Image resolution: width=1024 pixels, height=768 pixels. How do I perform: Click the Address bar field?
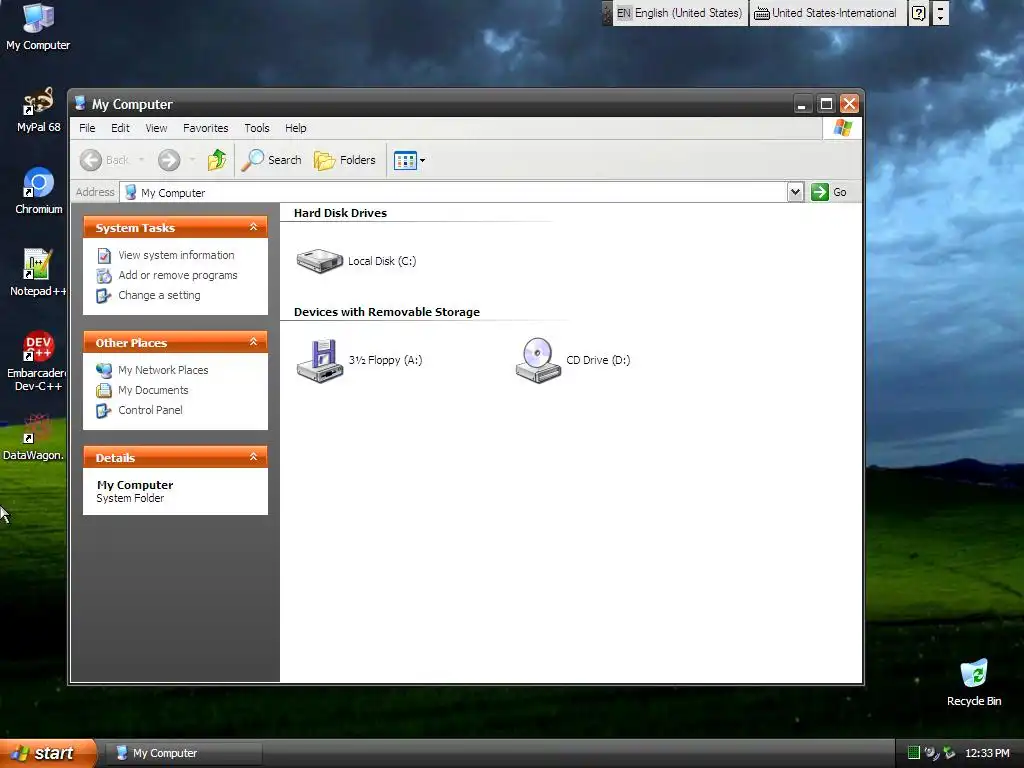(454, 192)
